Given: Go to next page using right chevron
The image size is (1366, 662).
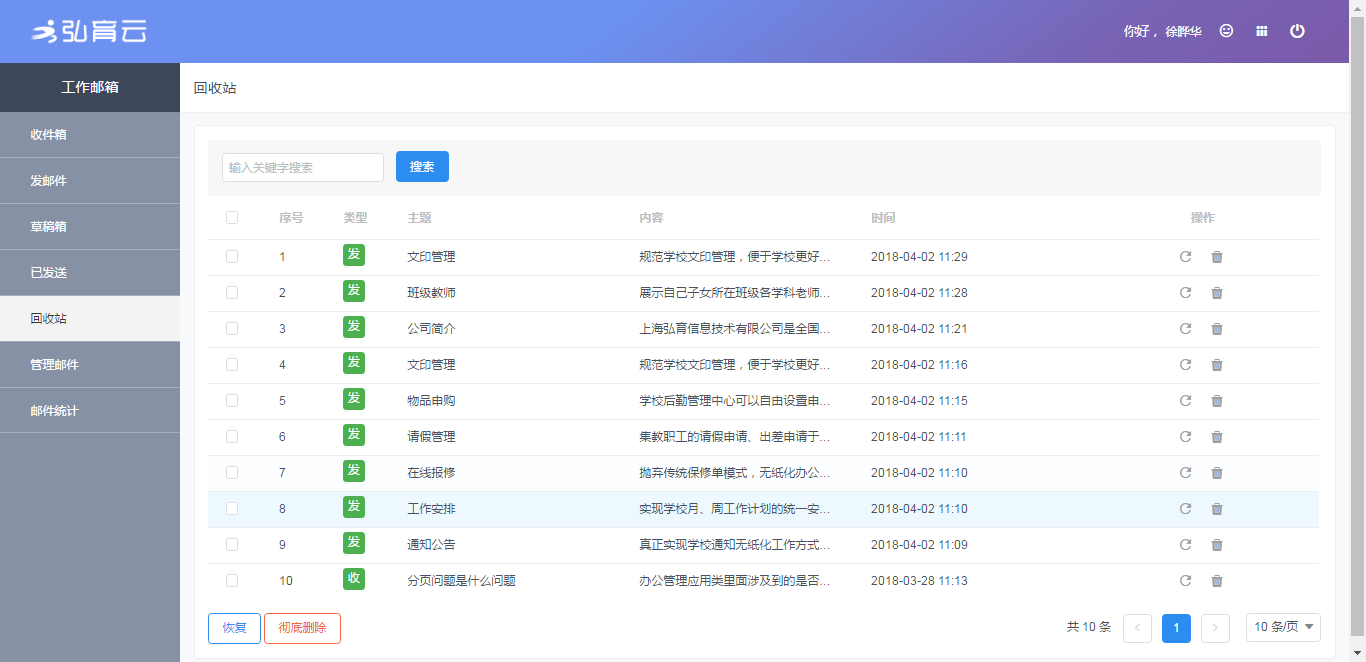Looking at the screenshot, I should pos(1215,628).
